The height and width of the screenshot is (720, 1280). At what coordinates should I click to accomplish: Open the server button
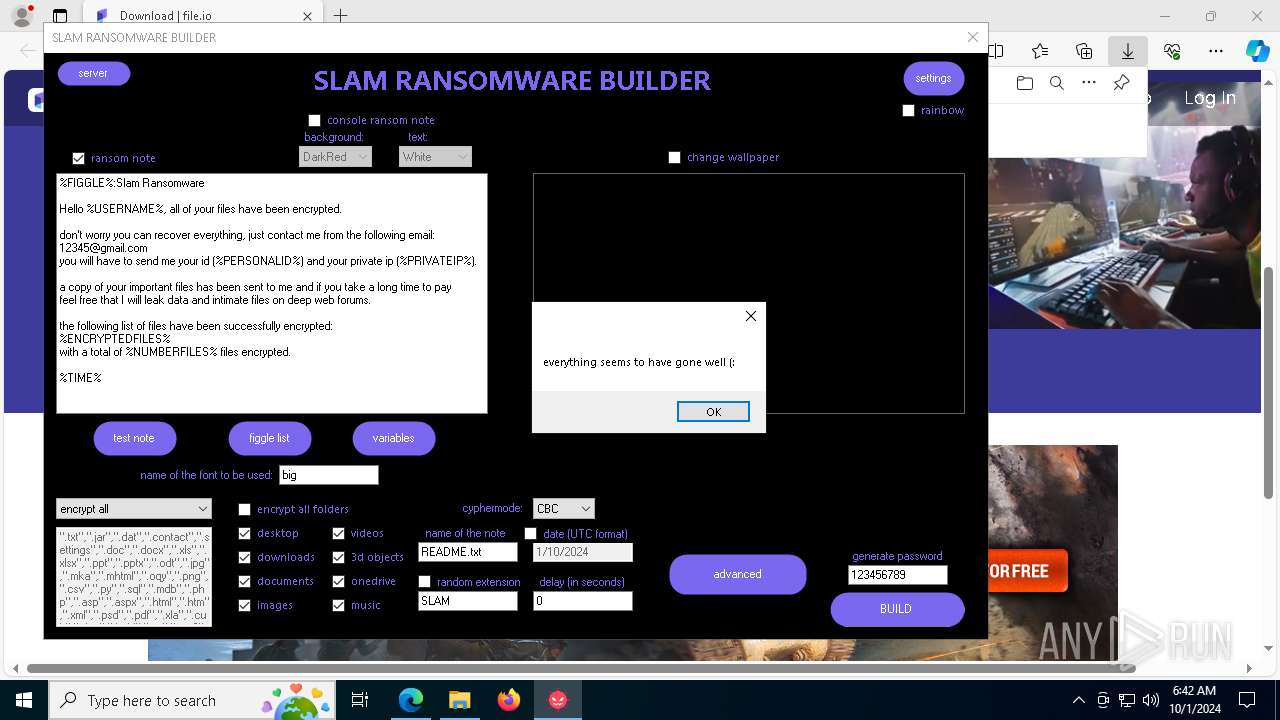click(93, 73)
